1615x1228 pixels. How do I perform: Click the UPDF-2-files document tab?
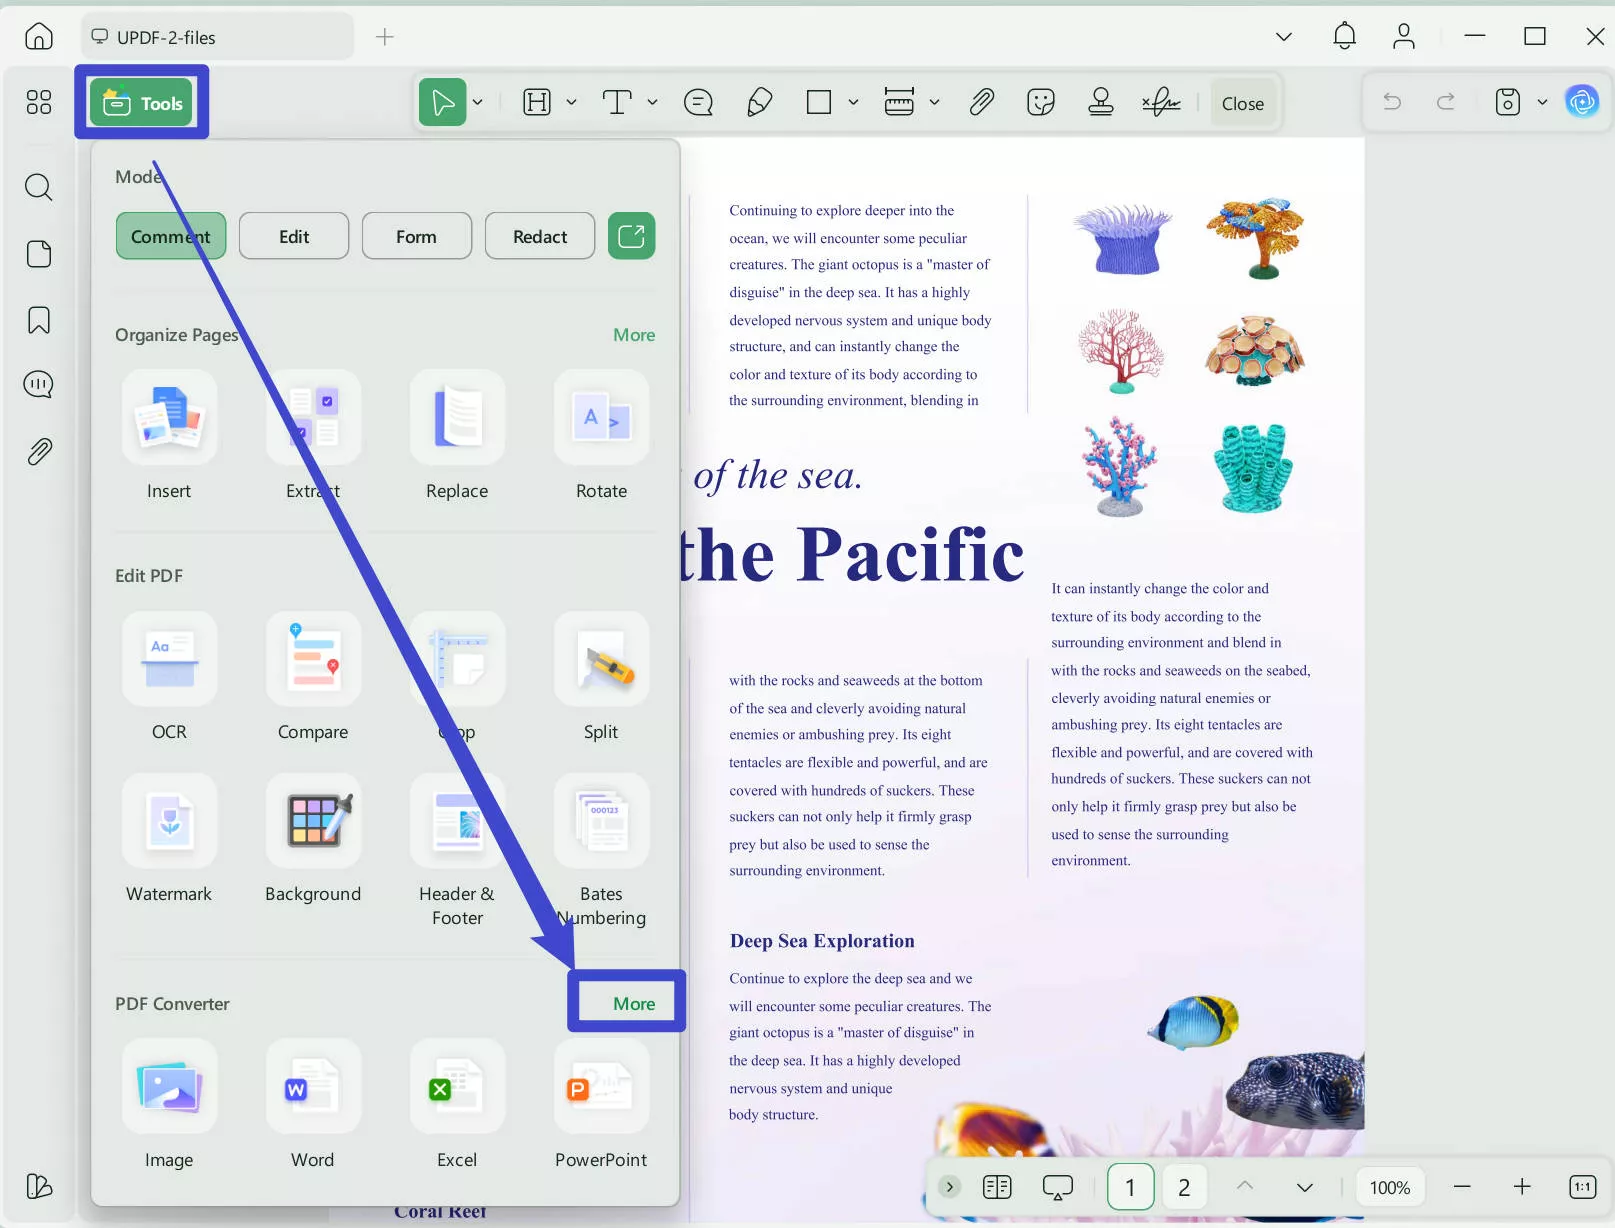pyautogui.click(x=216, y=36)
